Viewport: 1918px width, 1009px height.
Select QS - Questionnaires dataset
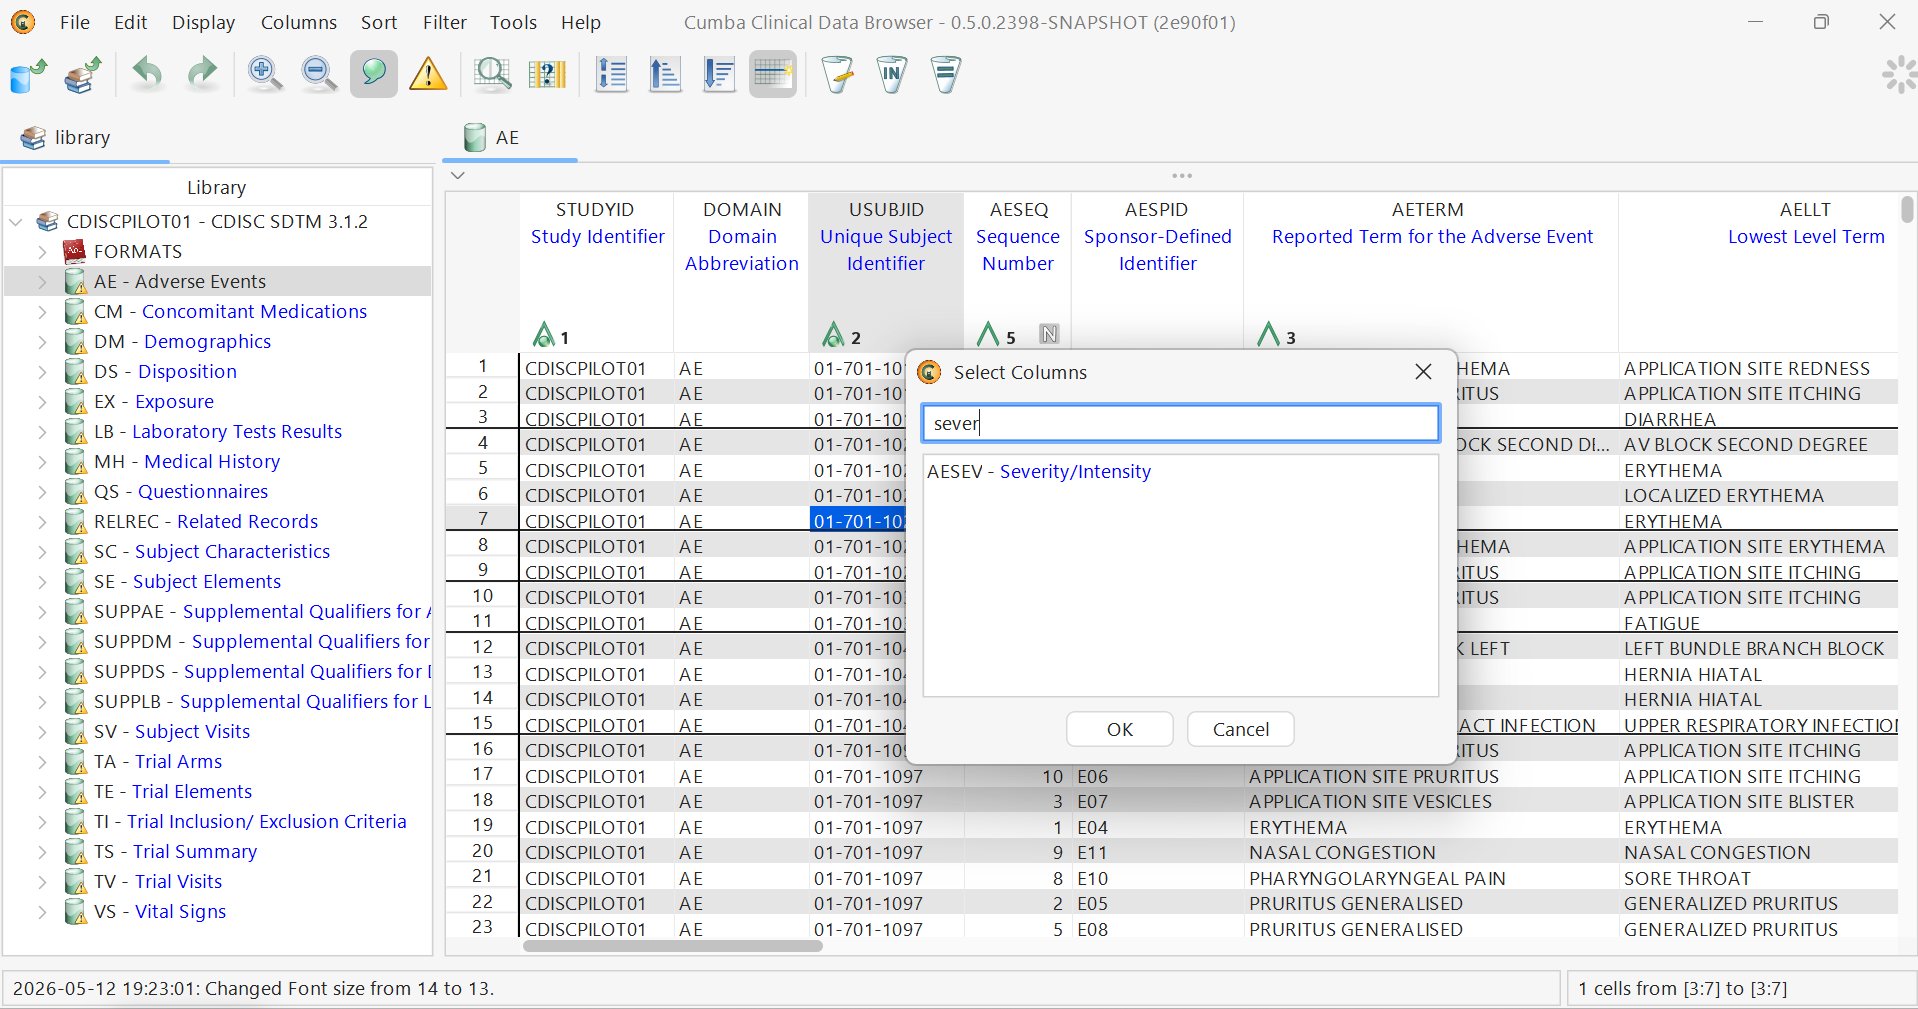181,492
